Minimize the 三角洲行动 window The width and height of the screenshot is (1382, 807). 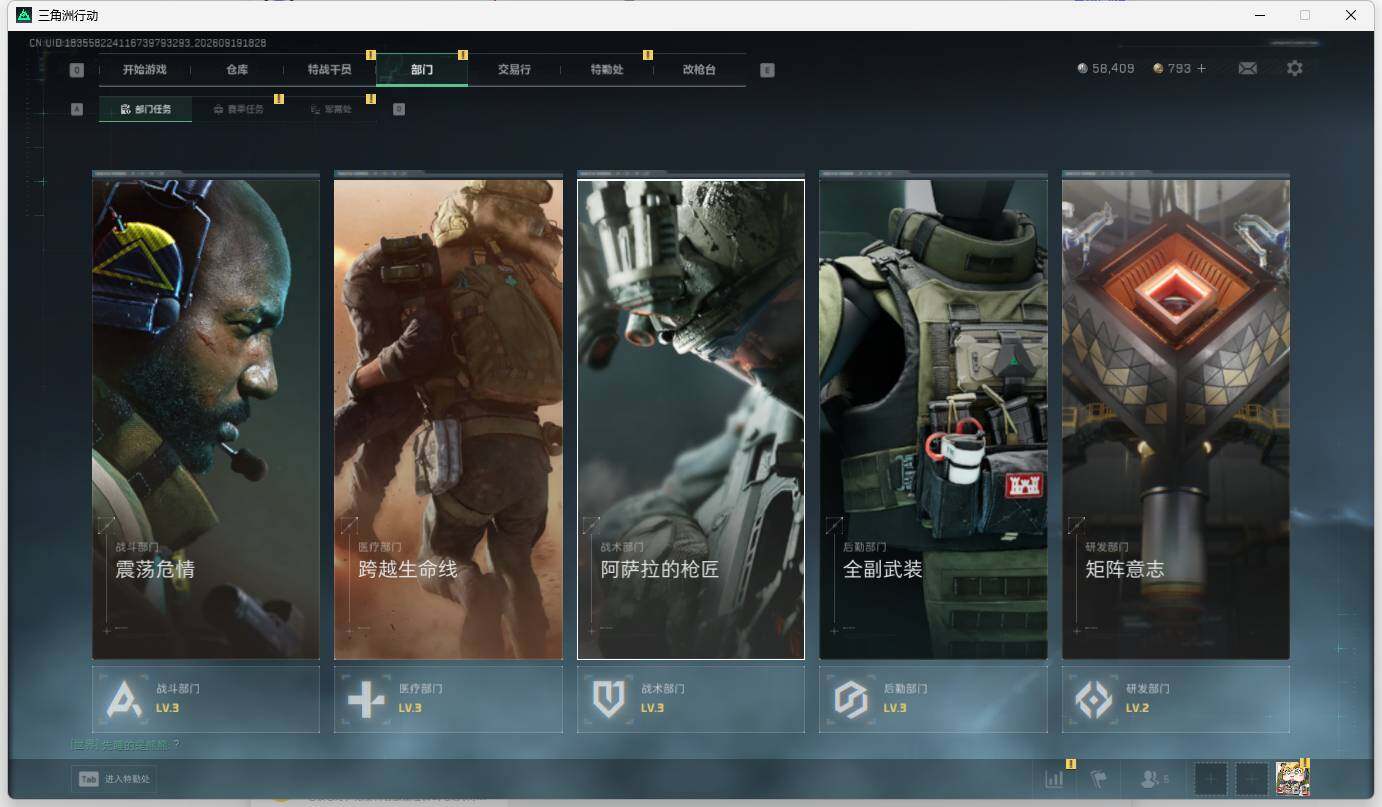[x=1259, y=15]
